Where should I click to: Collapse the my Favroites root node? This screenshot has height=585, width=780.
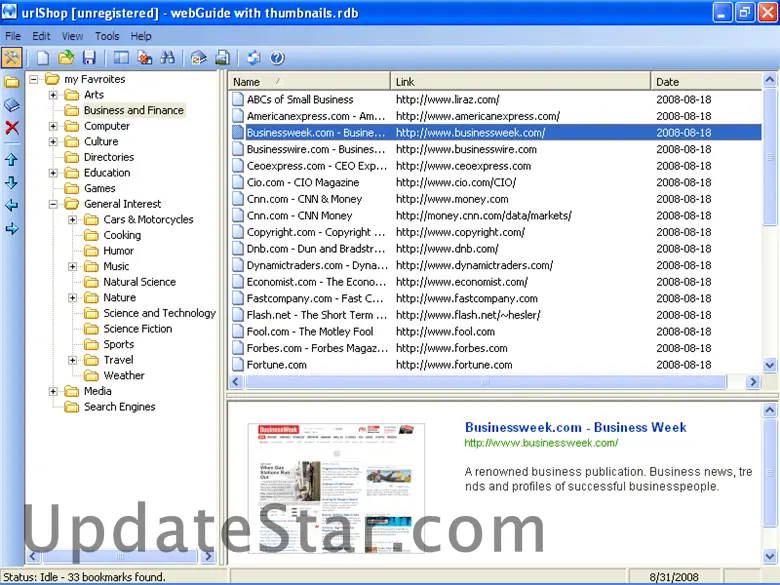tap(33, 79)
